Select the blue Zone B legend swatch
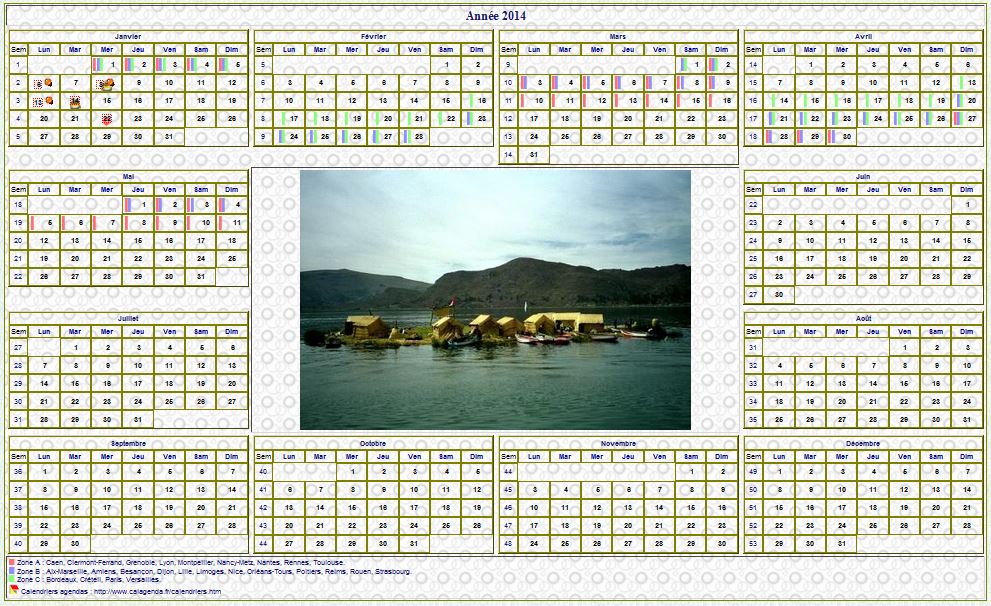The height and width of the screenshot is (606, 991). [x=12, y=572]
